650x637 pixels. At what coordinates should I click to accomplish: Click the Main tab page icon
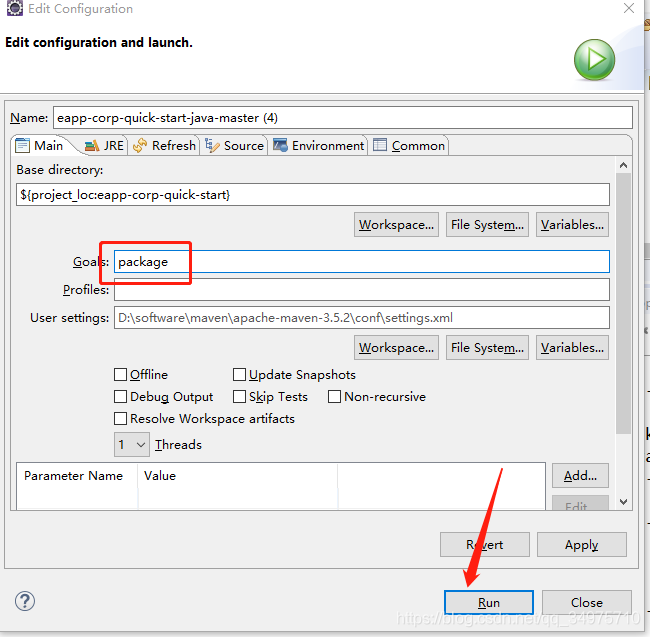(22, 145)
